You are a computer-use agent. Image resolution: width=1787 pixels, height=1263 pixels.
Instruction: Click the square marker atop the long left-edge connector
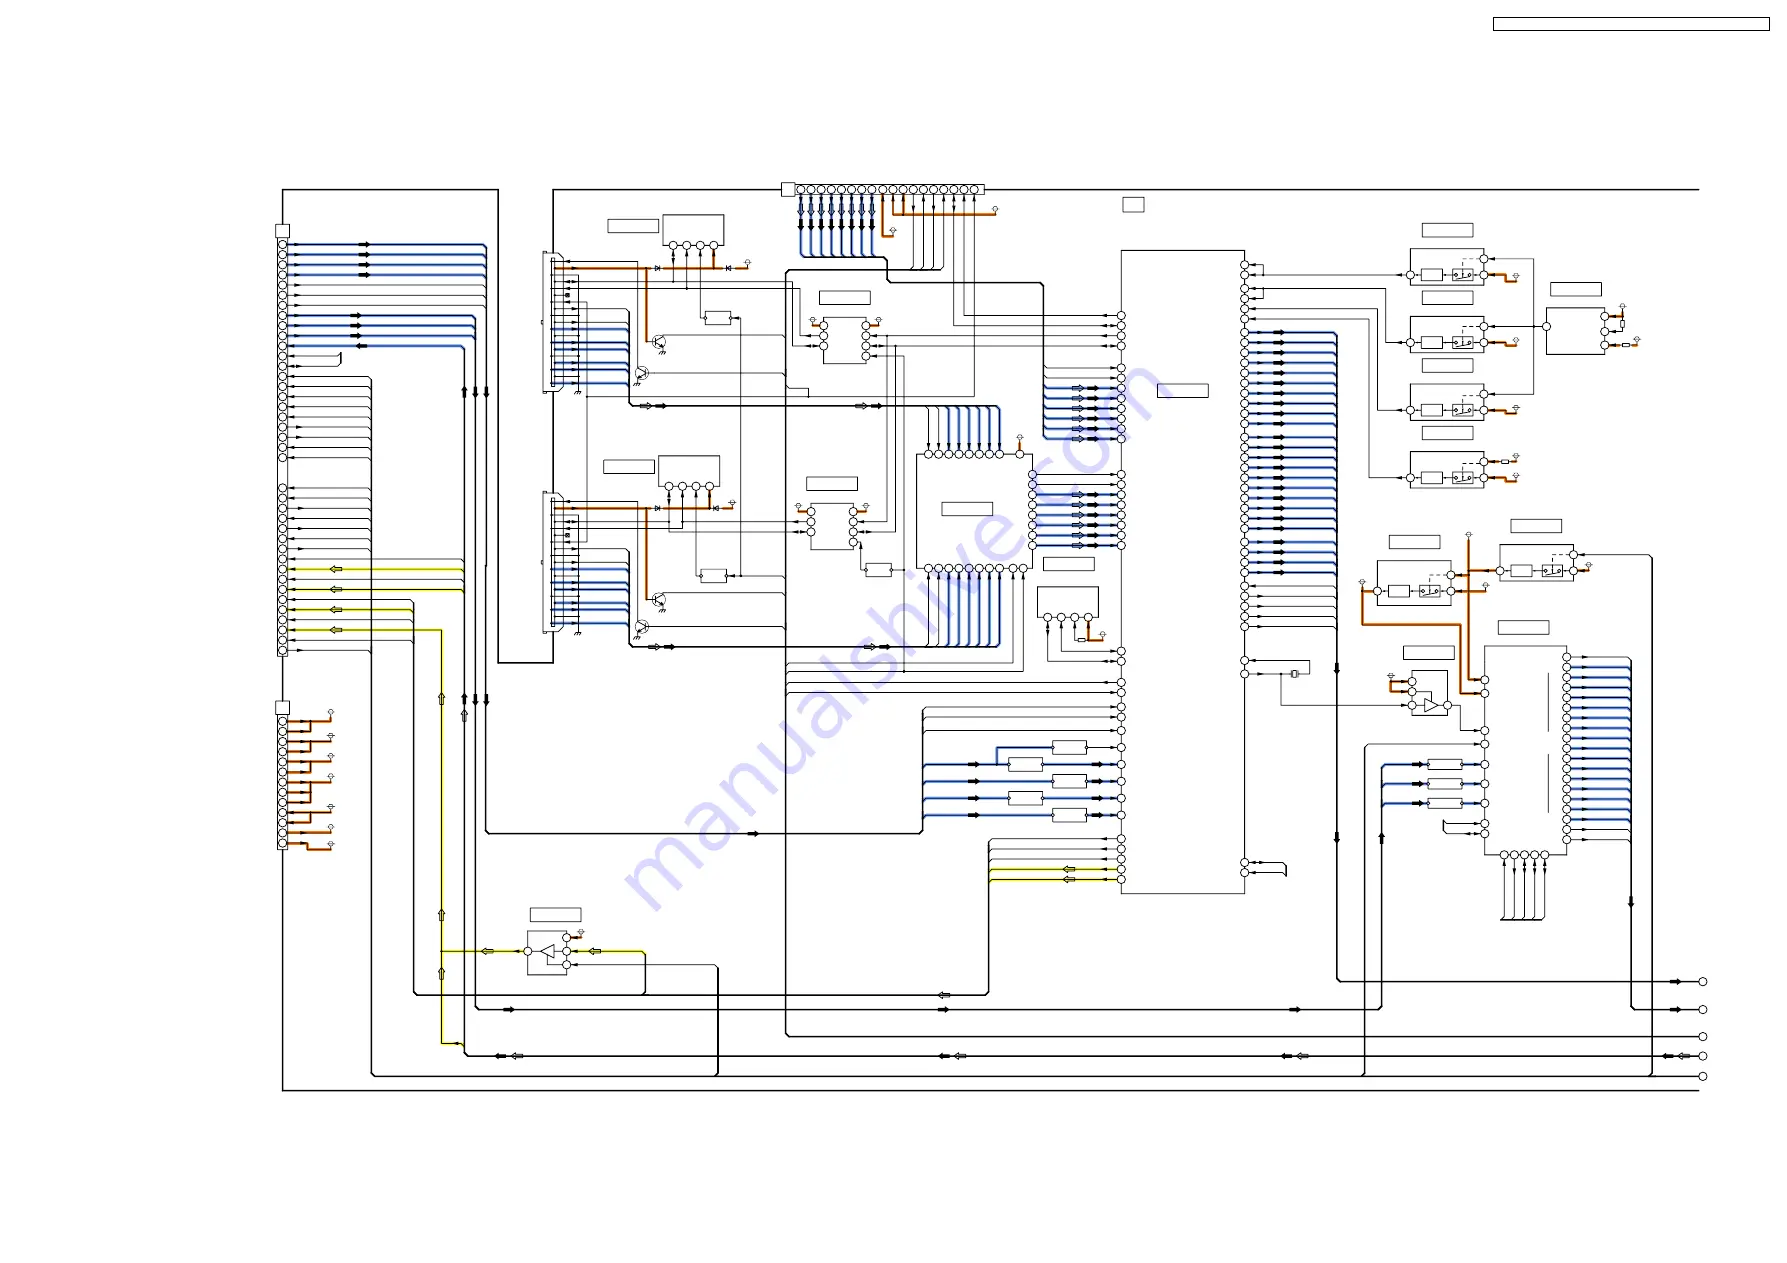pos(282,231)
